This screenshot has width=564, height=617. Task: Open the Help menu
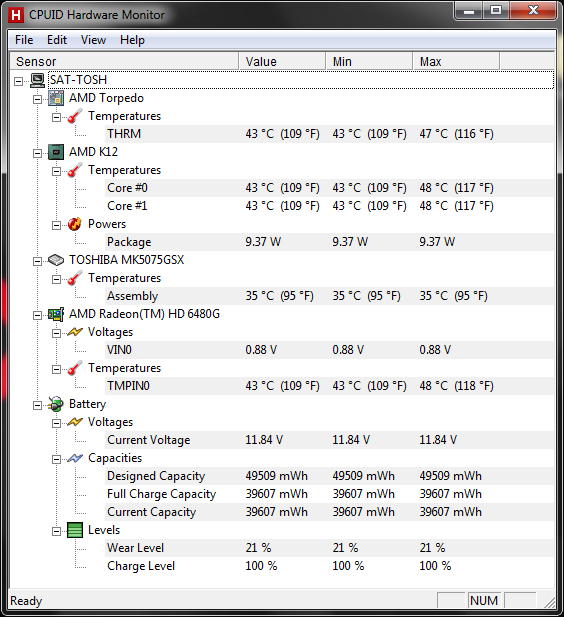[132, 40]
